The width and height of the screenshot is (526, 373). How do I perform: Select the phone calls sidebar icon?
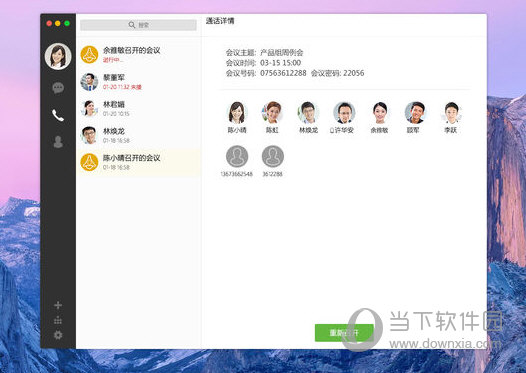click(x=58, y=115)
